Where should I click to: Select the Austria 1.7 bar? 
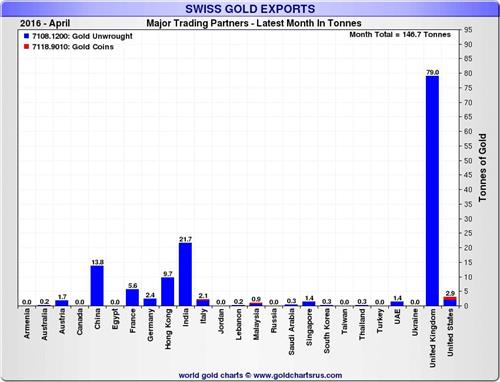pyautogui.click(x=62, y=303)
